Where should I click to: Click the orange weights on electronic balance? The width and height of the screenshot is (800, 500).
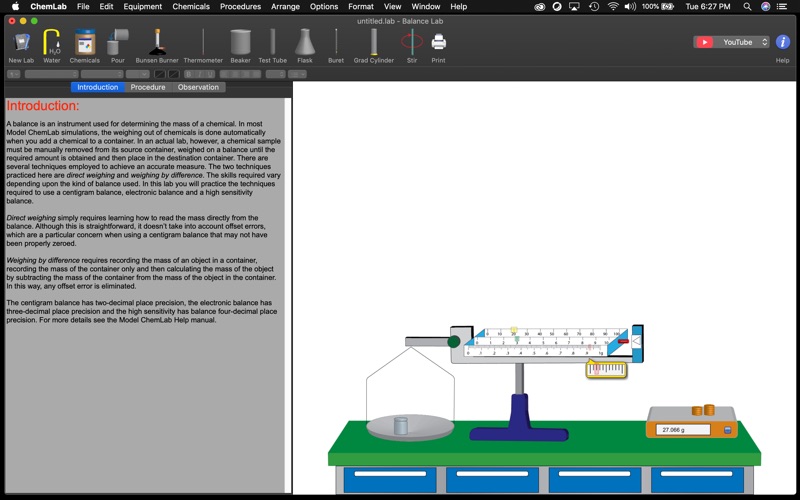tap(703, 410)
